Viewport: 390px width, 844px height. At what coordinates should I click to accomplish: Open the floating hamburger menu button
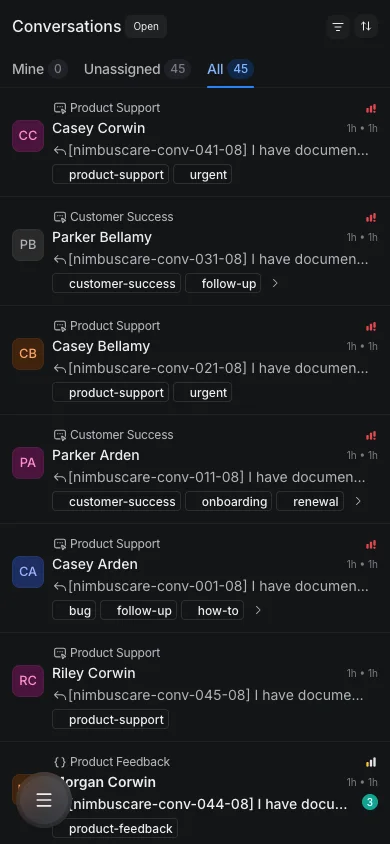coord(44,800)
